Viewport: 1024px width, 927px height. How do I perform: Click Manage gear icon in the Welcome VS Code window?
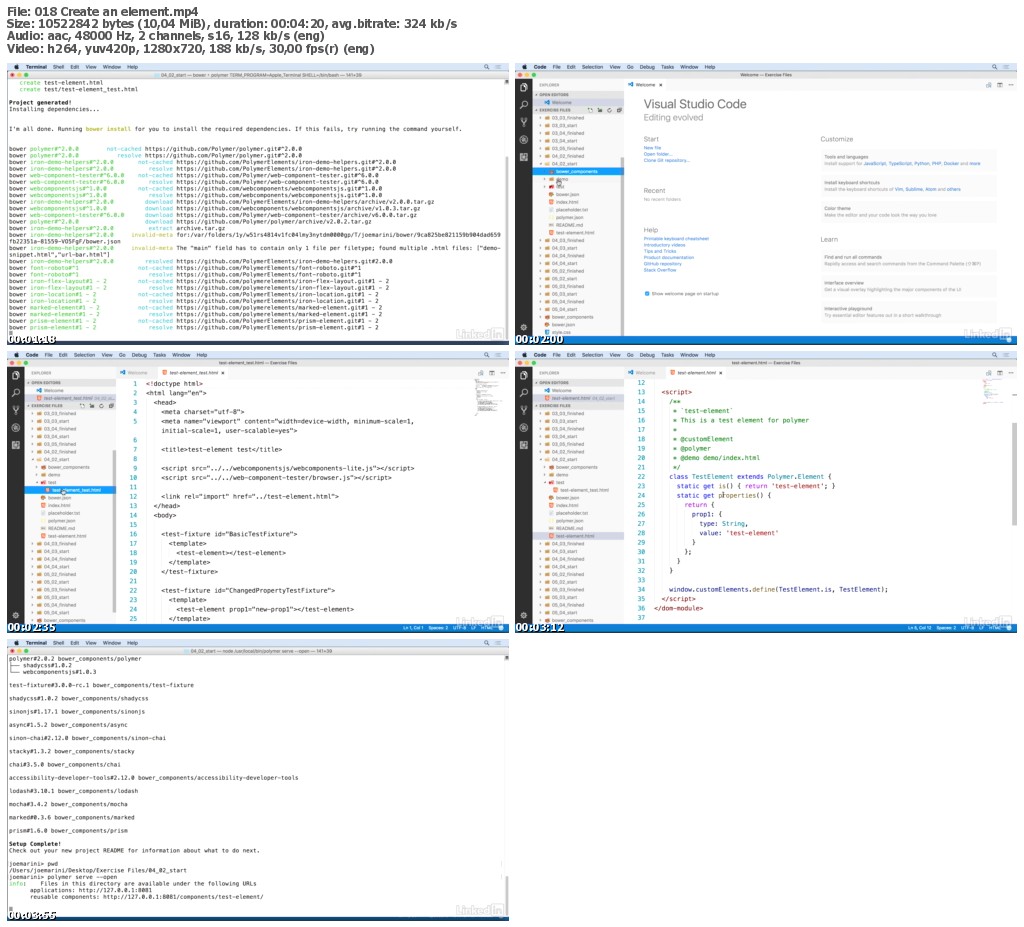pos(524,327)
